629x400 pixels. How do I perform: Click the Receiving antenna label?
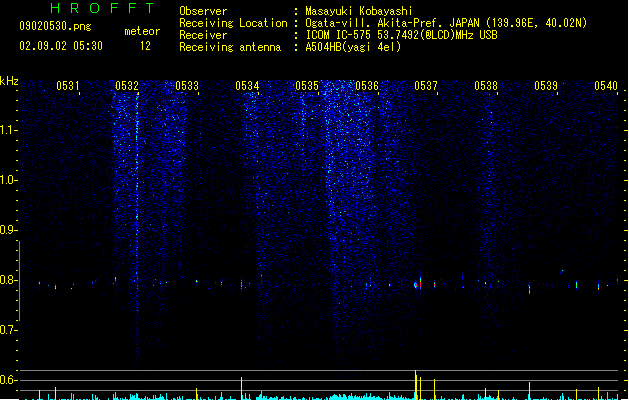coord(230,47)
